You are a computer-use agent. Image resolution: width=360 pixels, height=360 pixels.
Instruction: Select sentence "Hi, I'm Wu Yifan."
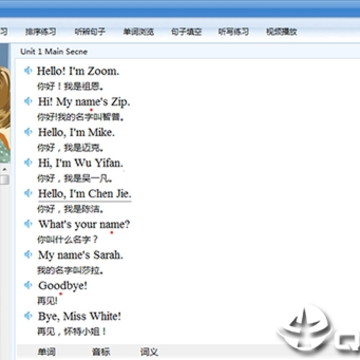pyautogui.click(x=80, y=163)
